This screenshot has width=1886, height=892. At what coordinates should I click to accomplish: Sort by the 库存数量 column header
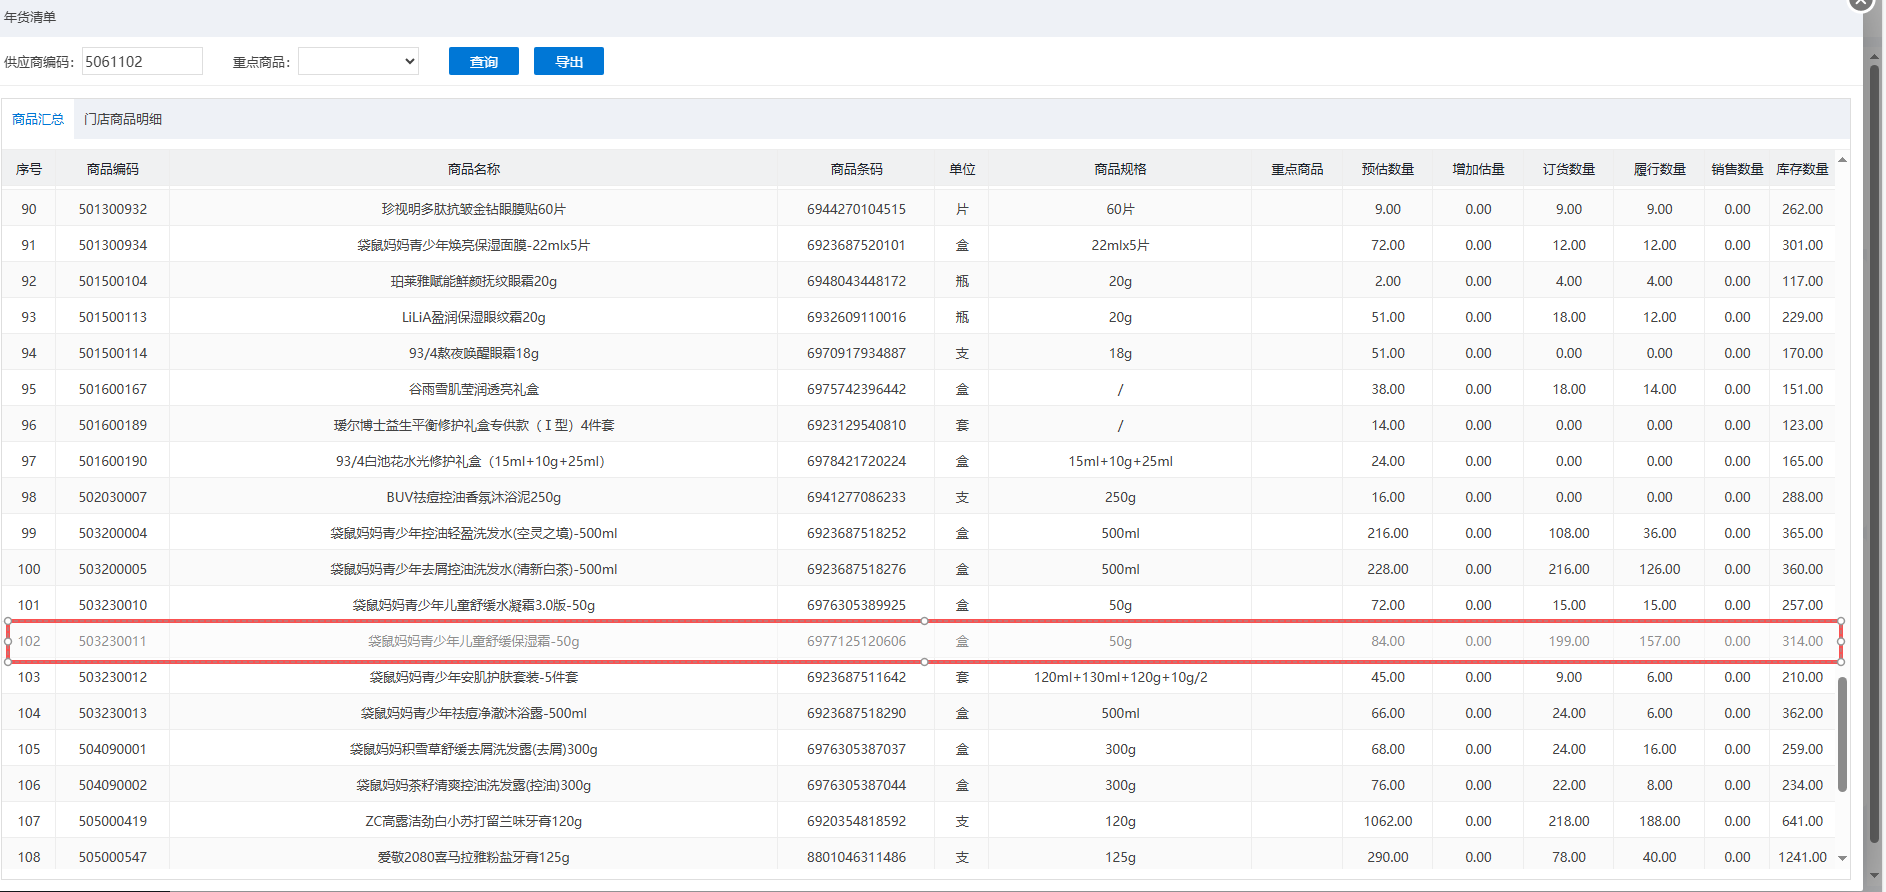(x=1802, y=169)
